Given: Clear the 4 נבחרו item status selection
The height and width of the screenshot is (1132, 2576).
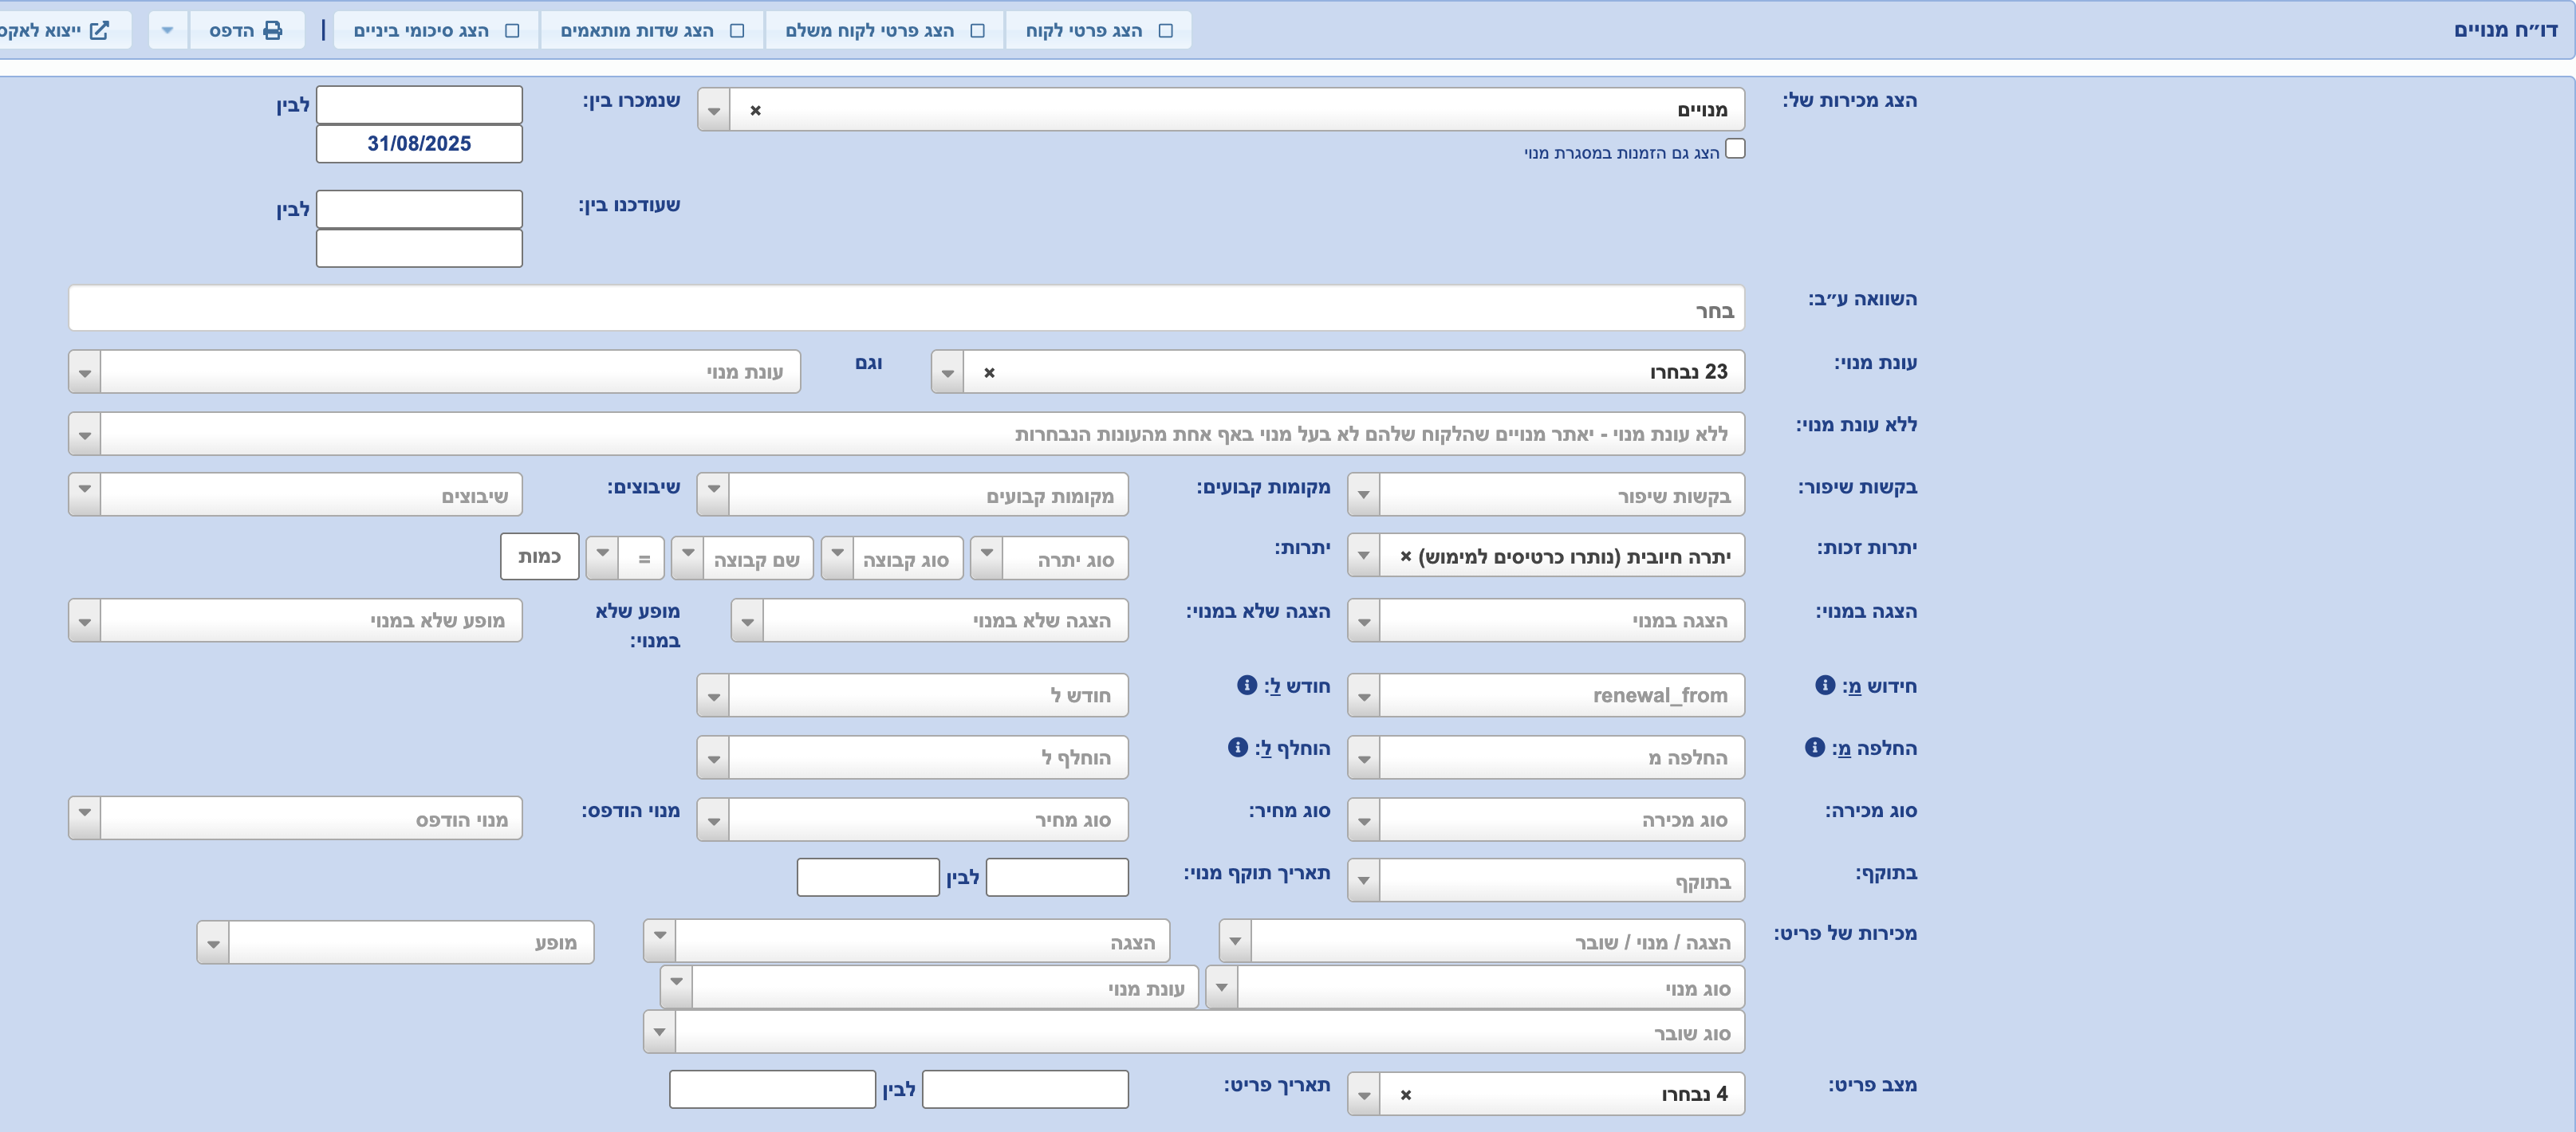Looking at the screenshot, I should pyautogui.click(x=1406, y=1094).
